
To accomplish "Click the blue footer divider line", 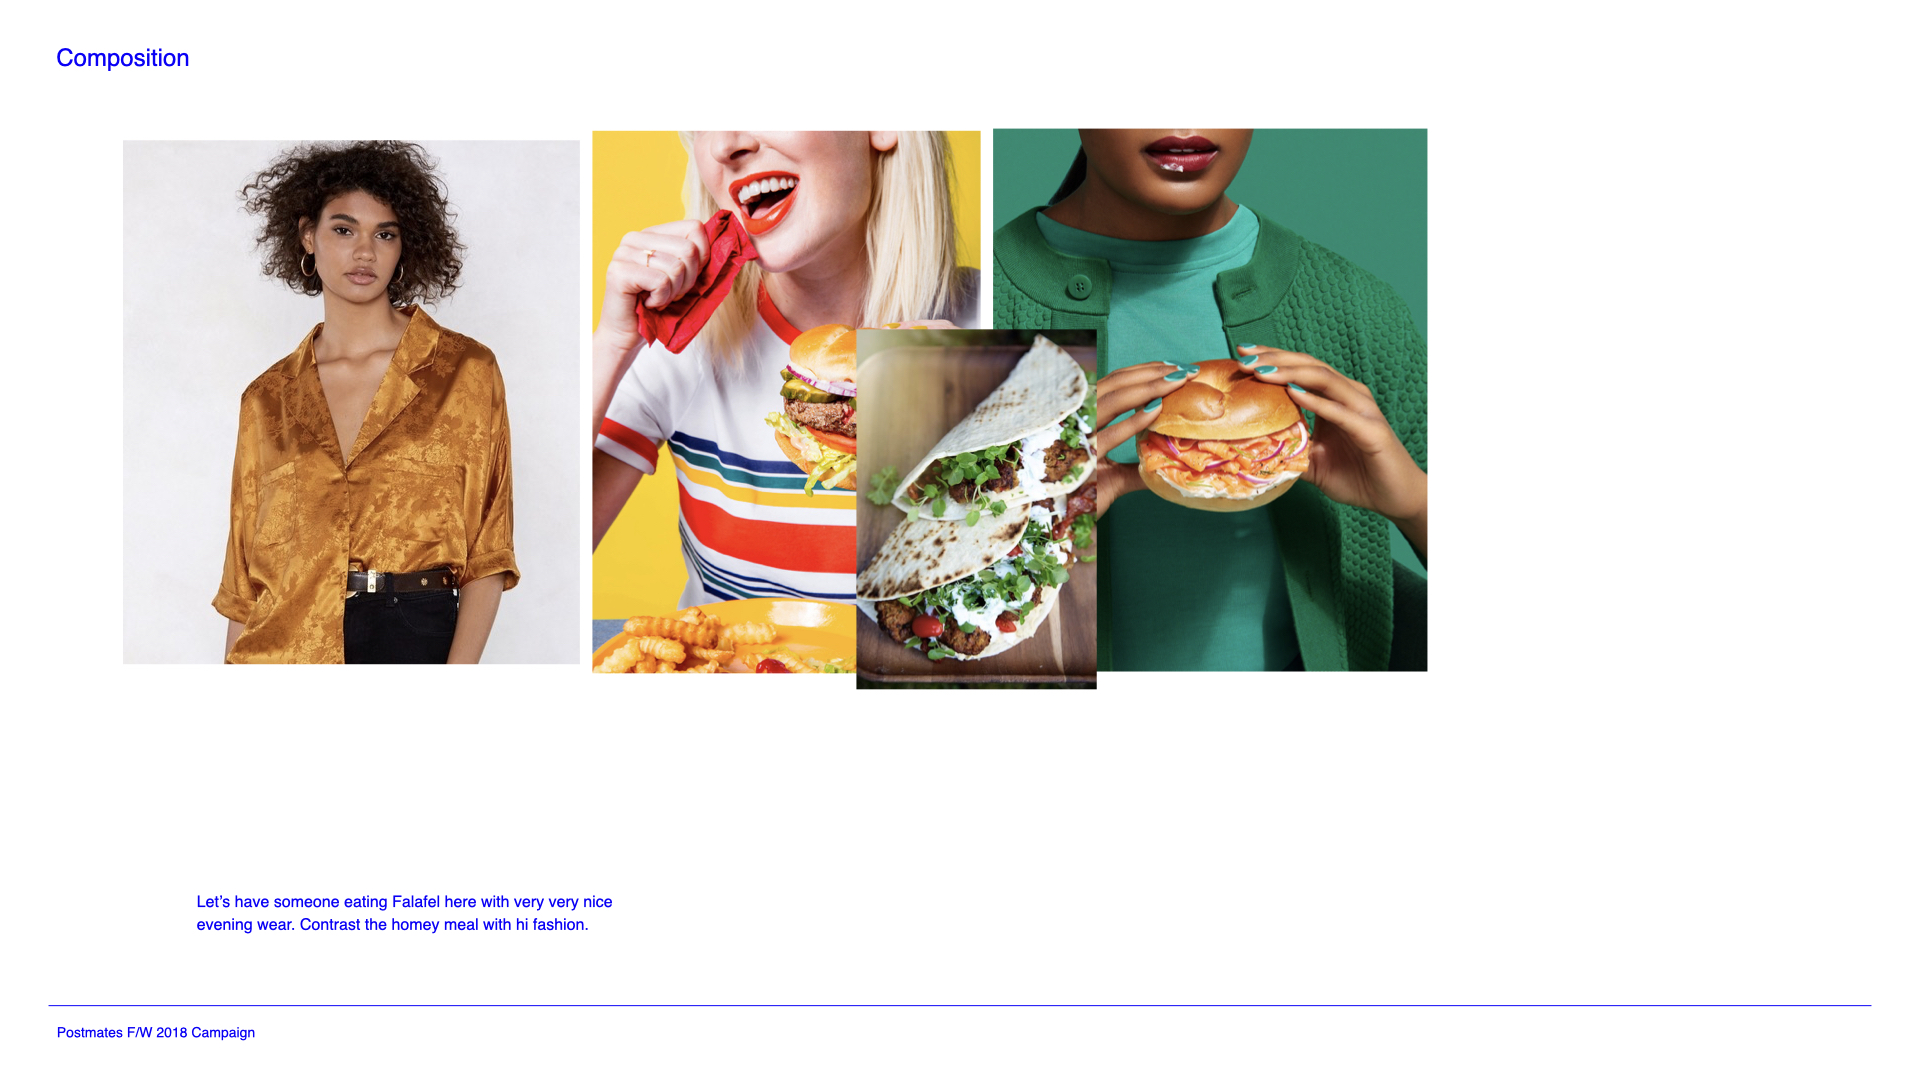I will (960, 1005).
